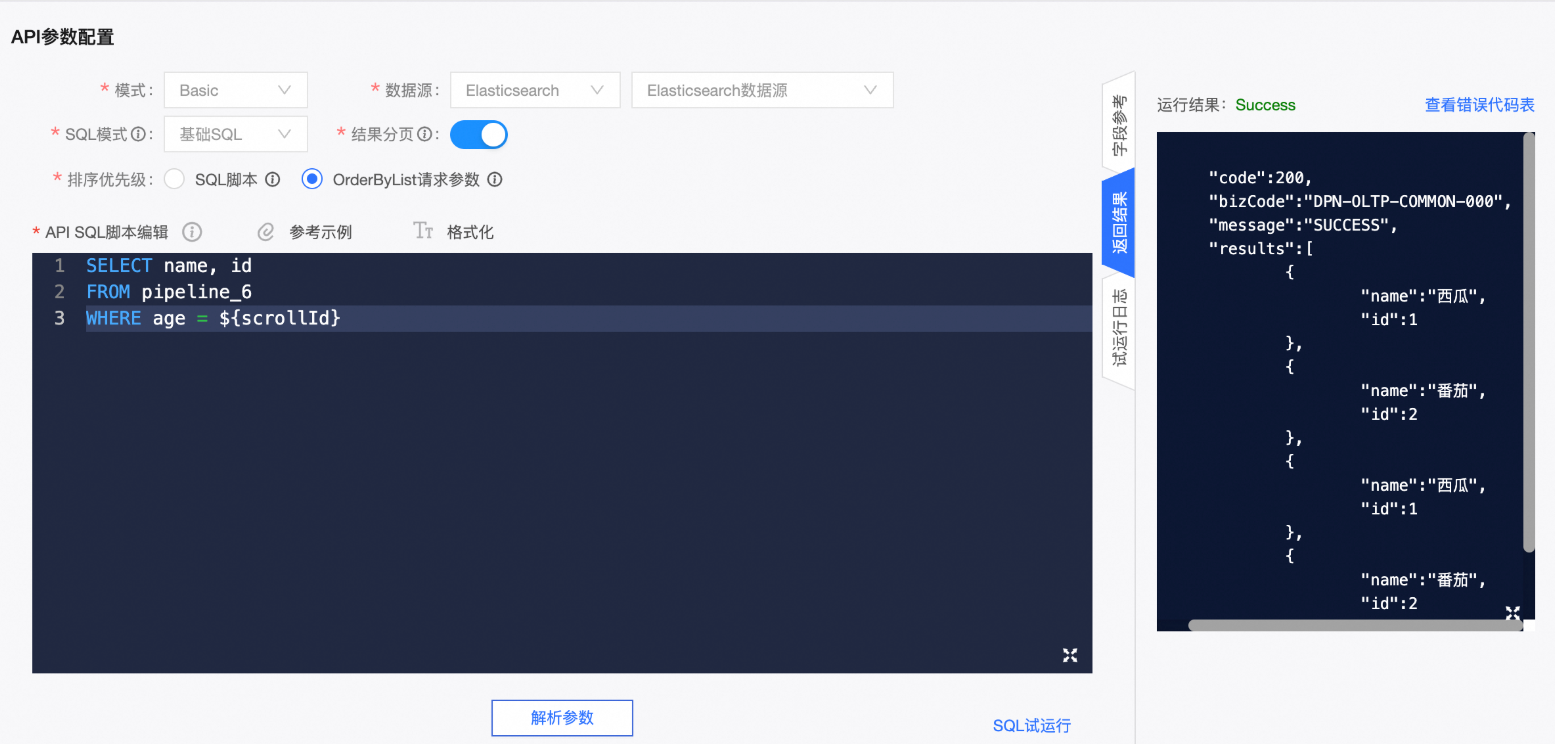Click the info icon next to SQL脚本 option
The image size is (1555, 744).
coord(272,180)
